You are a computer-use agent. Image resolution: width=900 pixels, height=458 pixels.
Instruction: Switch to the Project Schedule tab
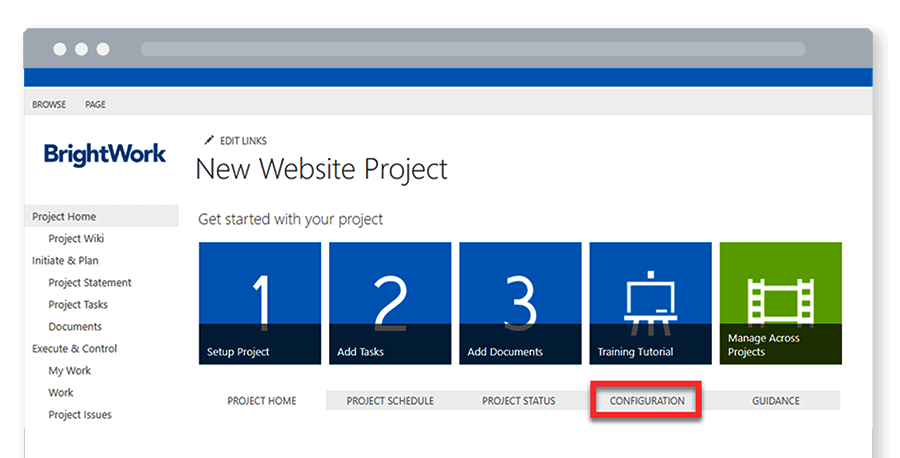pos(390,401)
